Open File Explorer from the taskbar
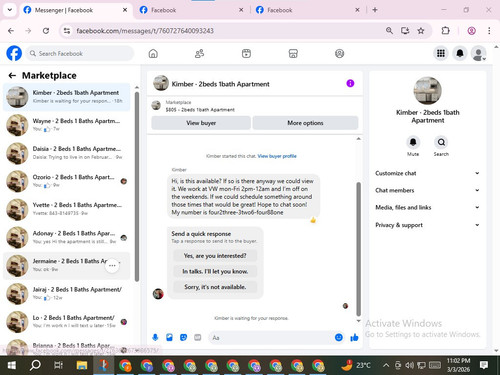 coord(82,365)
